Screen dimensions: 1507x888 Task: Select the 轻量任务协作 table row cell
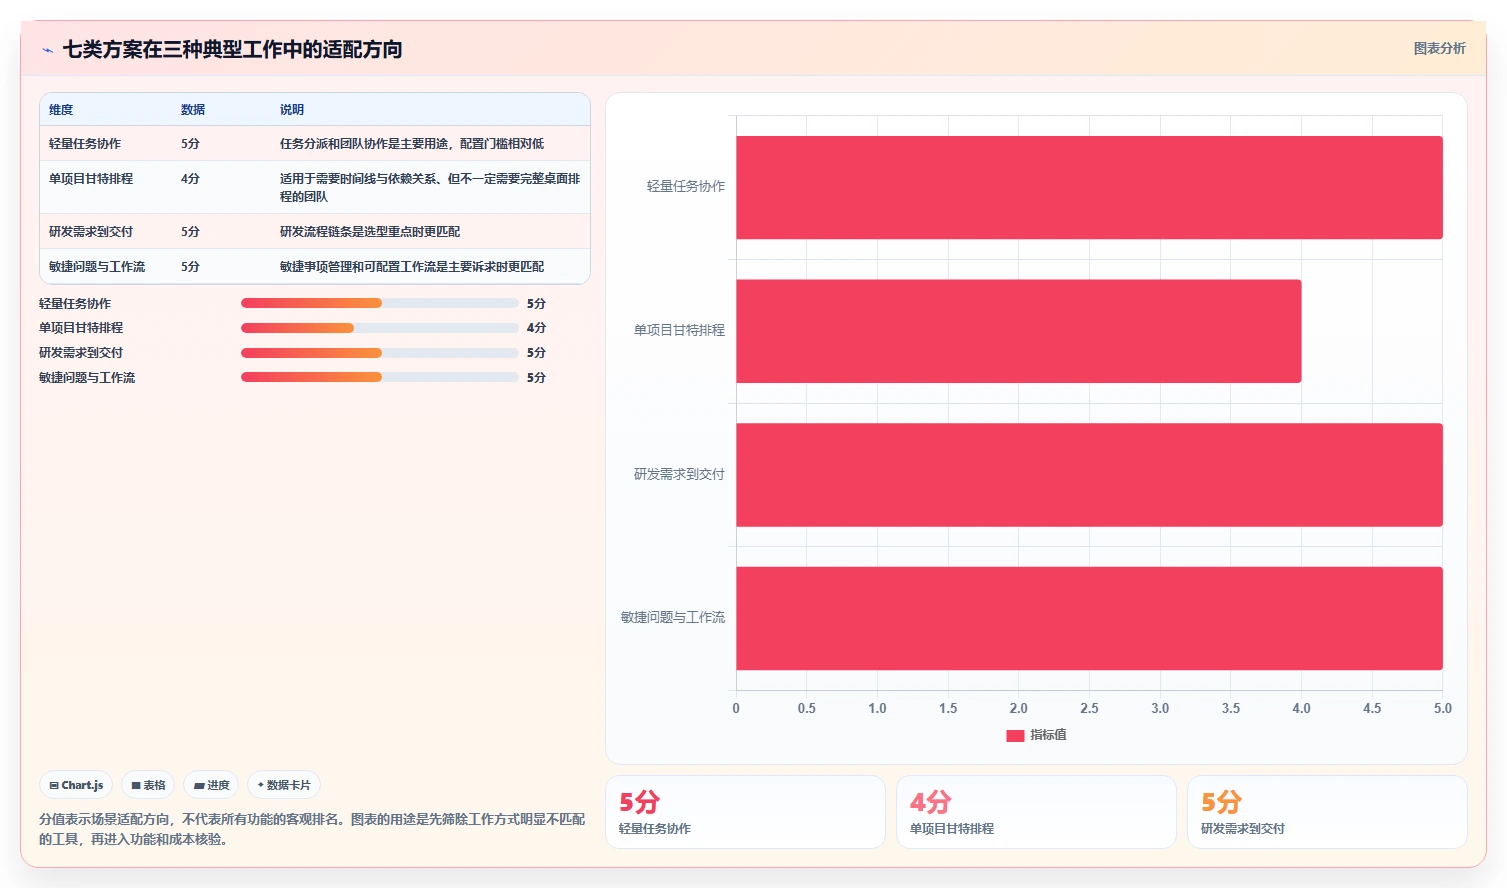pyautogui.click(x=85, y=144)
